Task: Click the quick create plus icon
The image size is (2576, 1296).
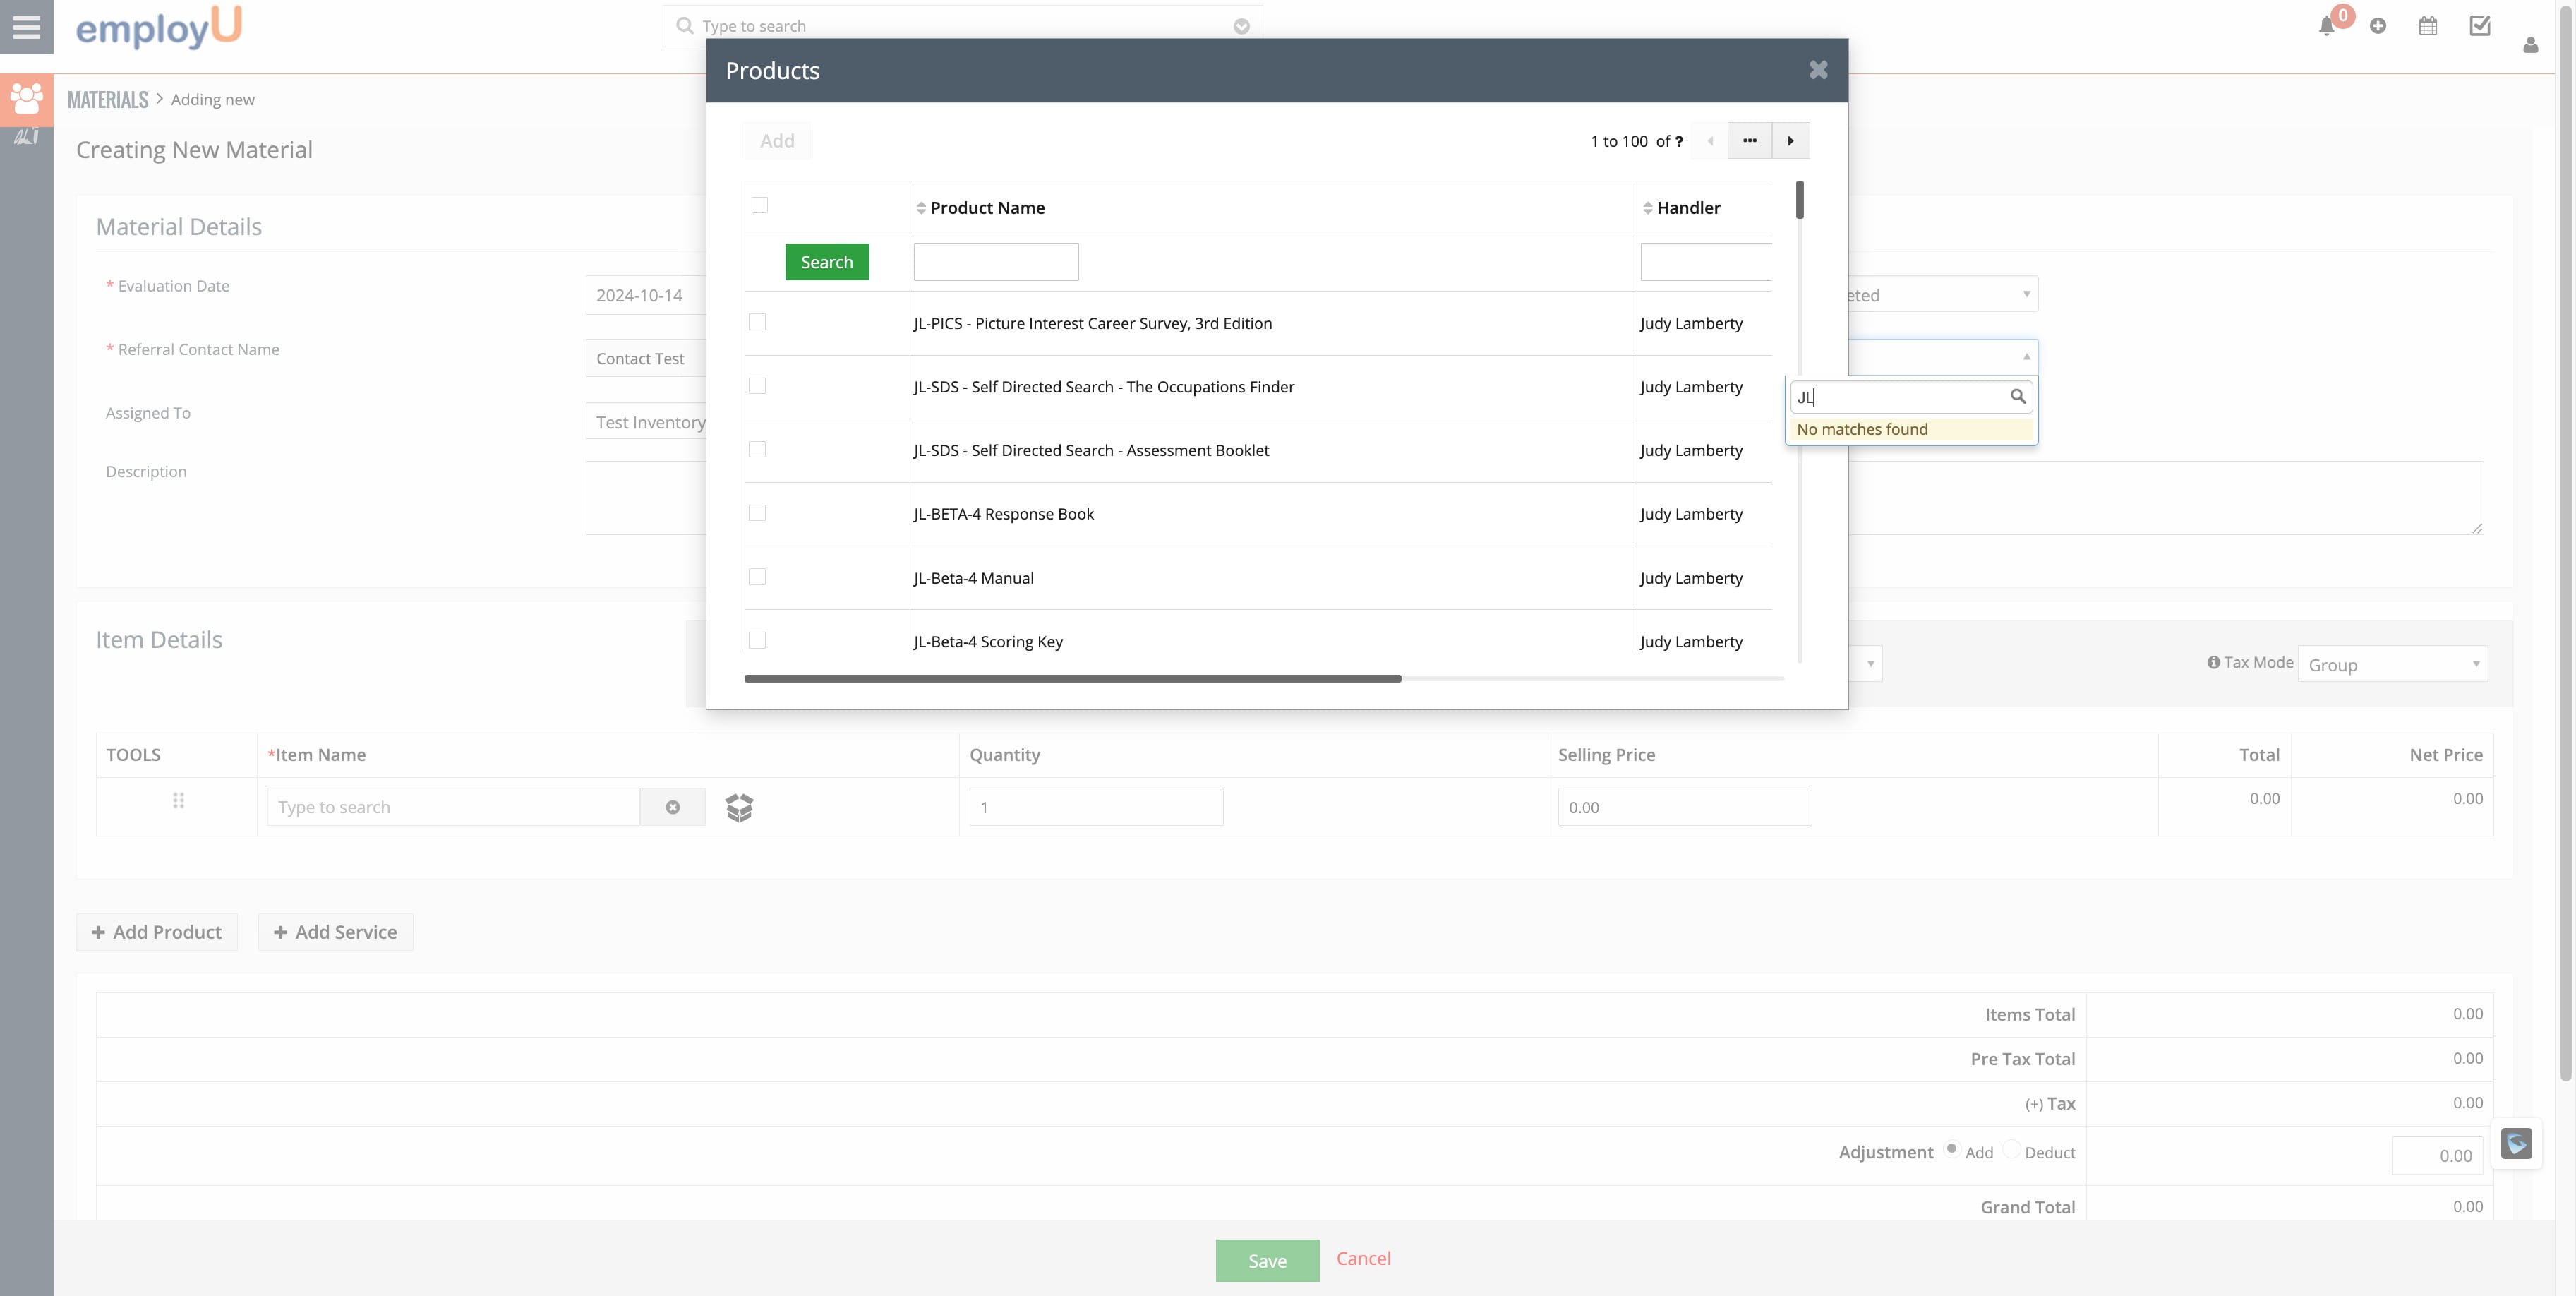Action: point(2378,27)
